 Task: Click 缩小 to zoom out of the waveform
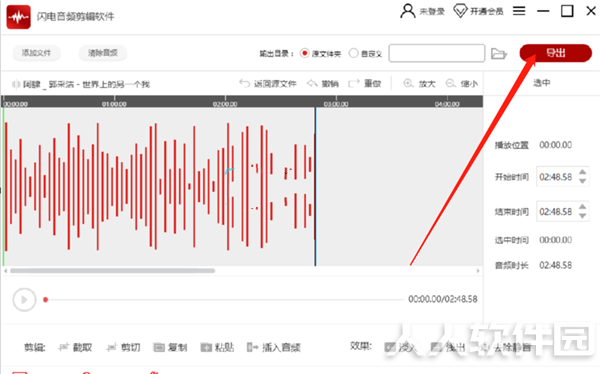coord(462,83)
